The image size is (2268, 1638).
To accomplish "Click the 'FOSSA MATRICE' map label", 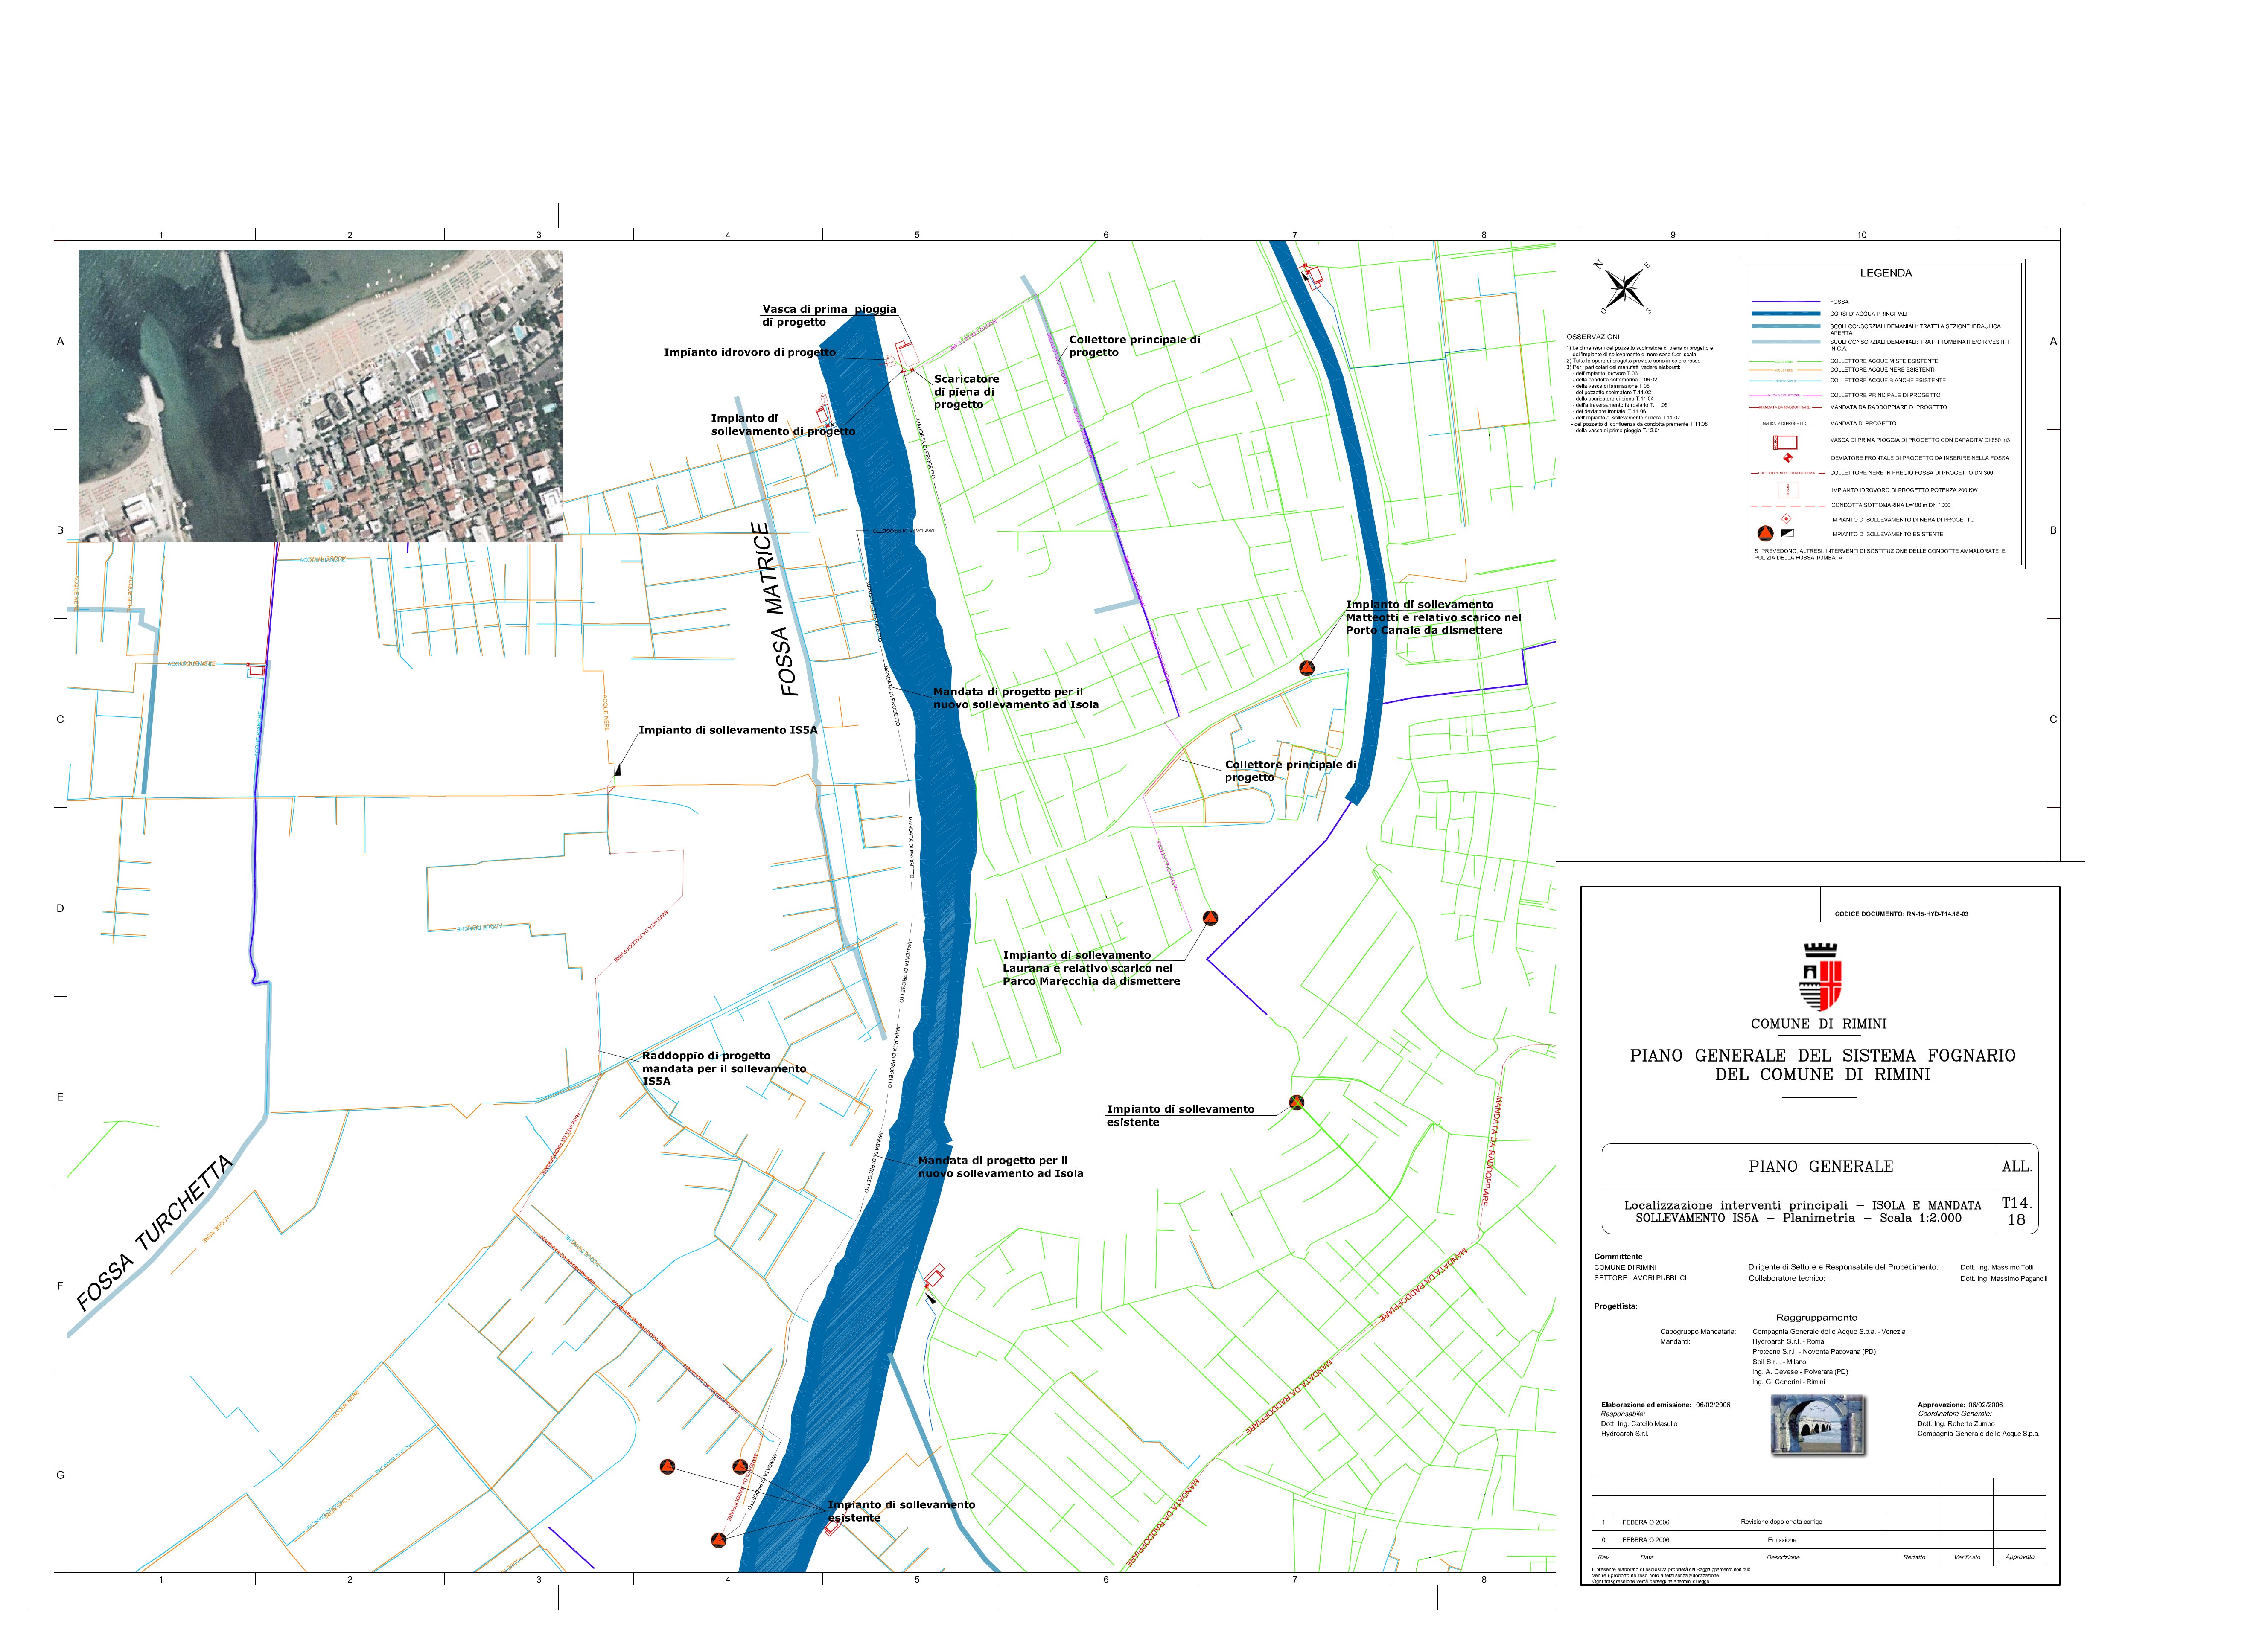I will click(776, 609).
